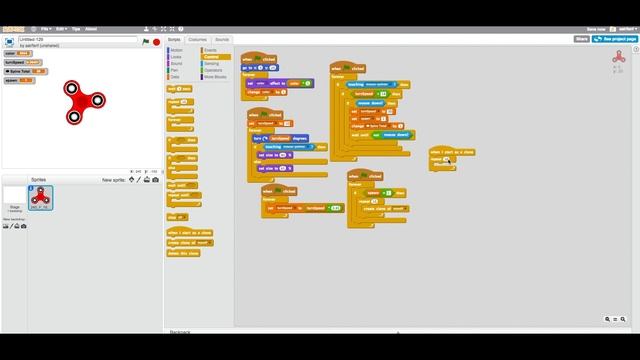This screenshot has height=360, width=640.
Task: Take new backdrop from camera icon
Action: click(24, 226)
